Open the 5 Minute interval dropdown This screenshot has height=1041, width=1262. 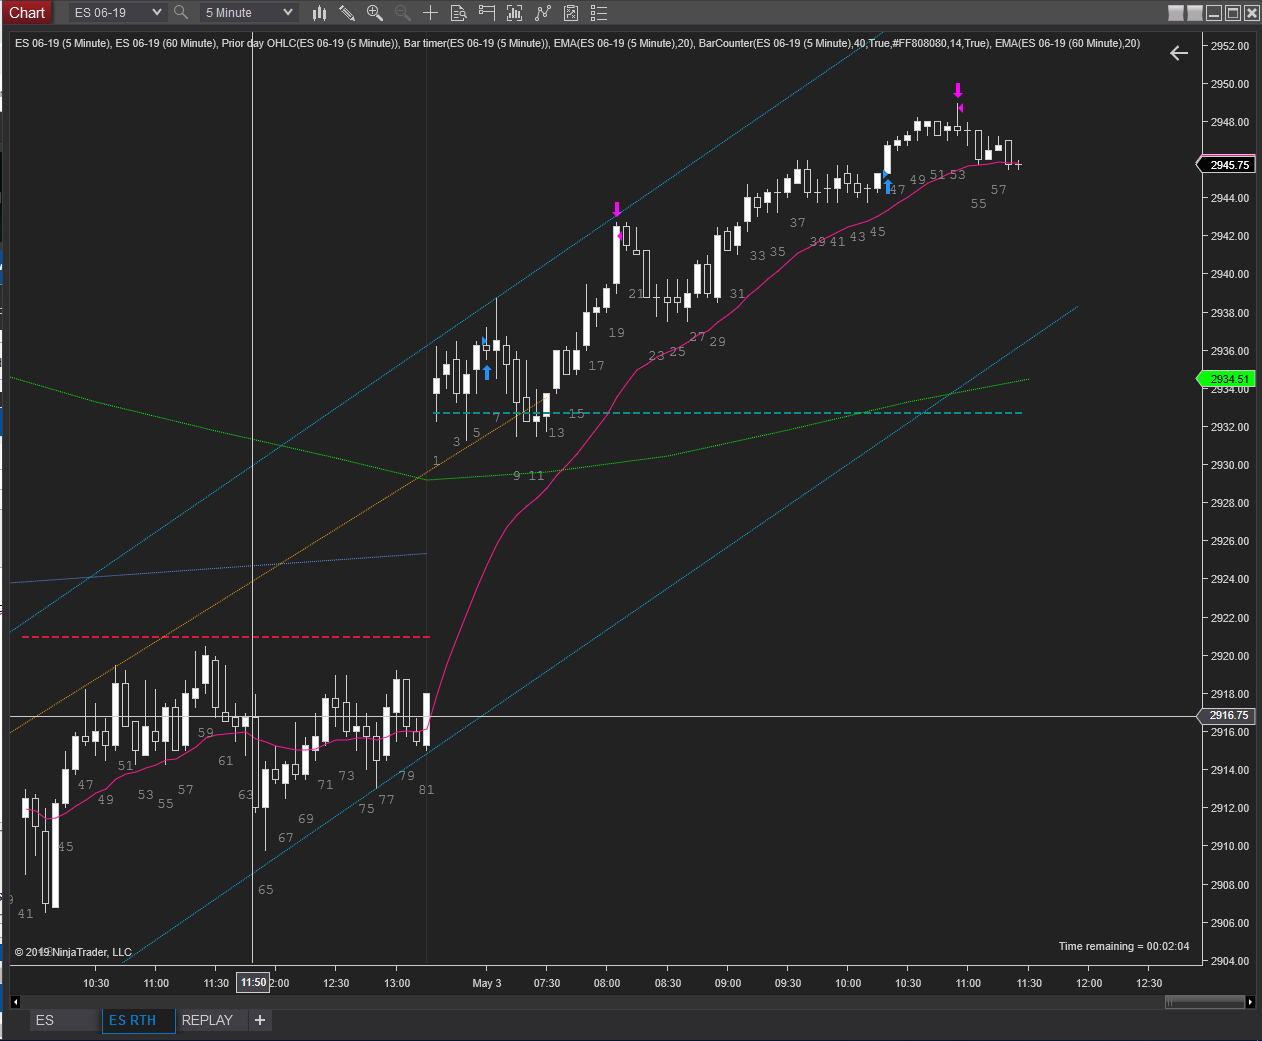[x=247, y=13]
